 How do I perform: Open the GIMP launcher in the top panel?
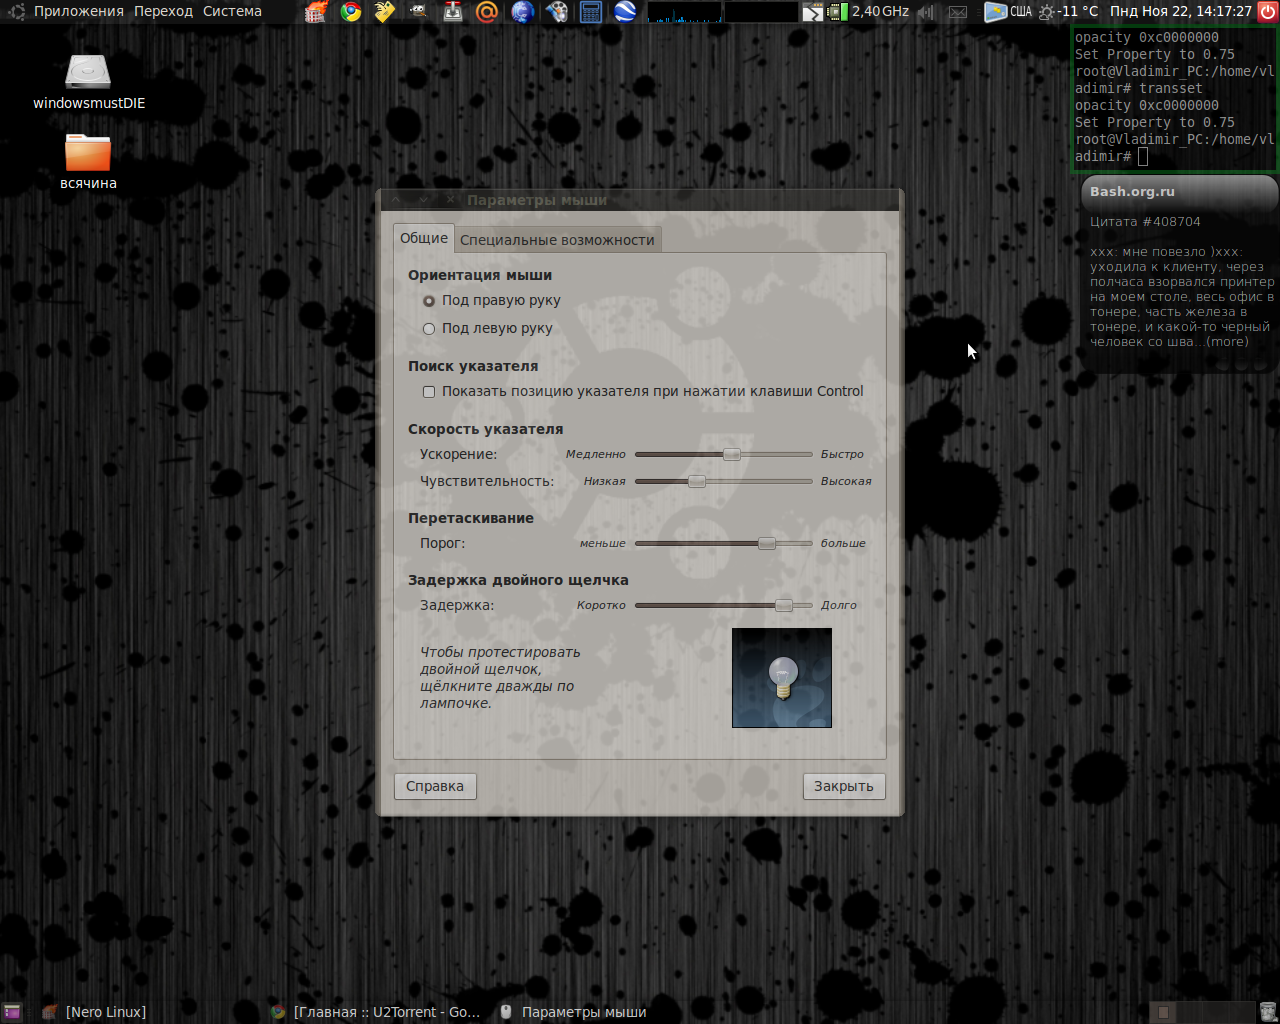[419, 12]
